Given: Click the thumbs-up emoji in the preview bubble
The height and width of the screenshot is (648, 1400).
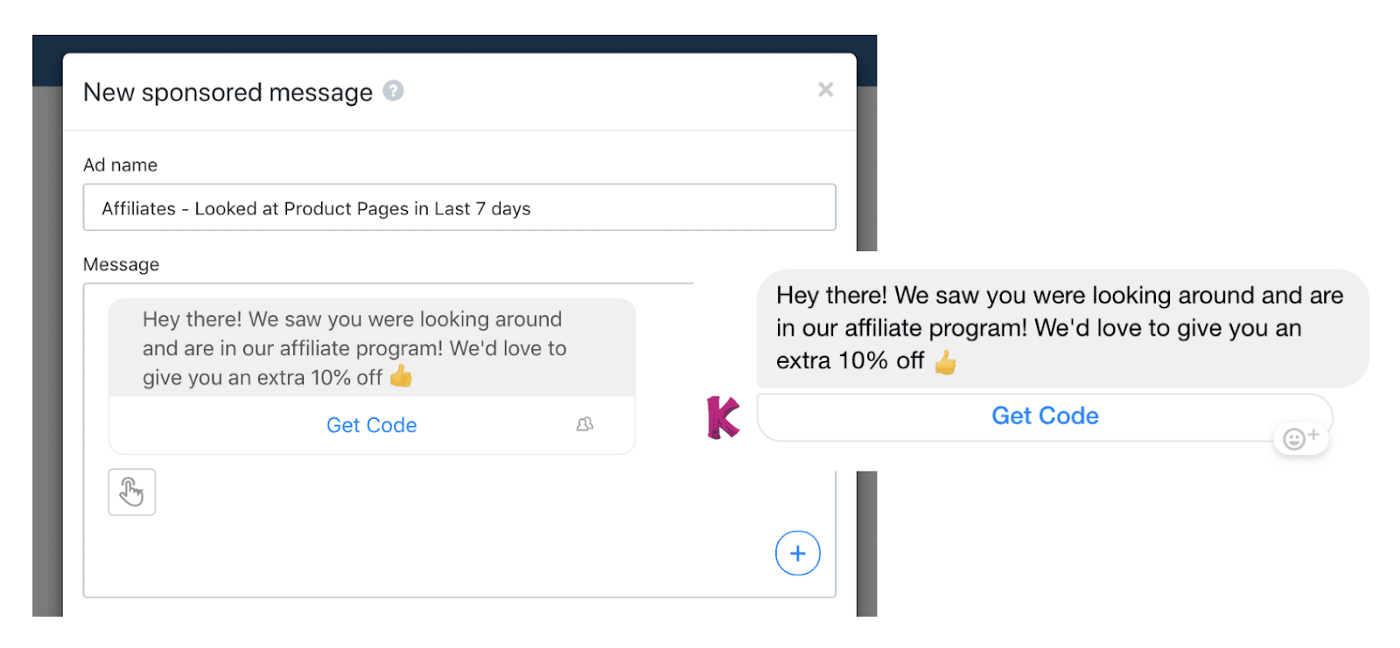Looking at the screenshot, I should 945,362.
